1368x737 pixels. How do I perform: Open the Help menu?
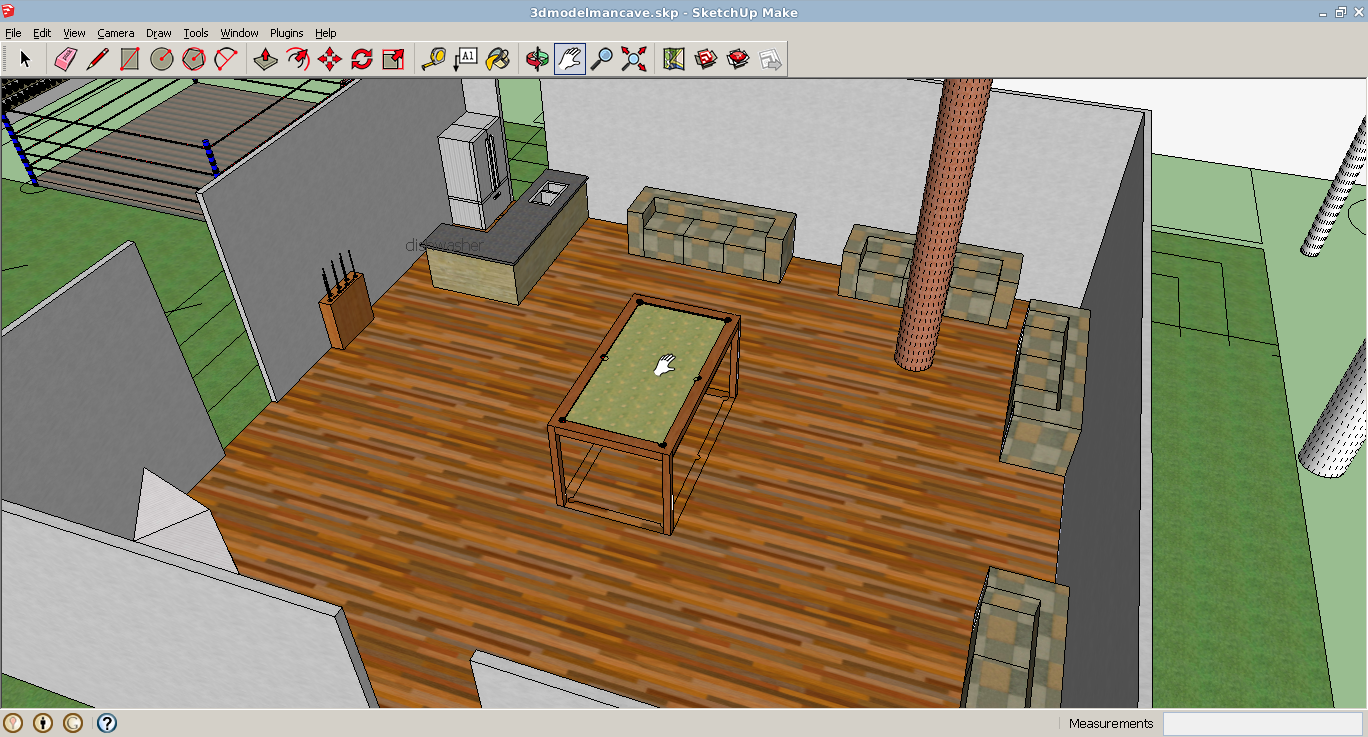[326, 33]
